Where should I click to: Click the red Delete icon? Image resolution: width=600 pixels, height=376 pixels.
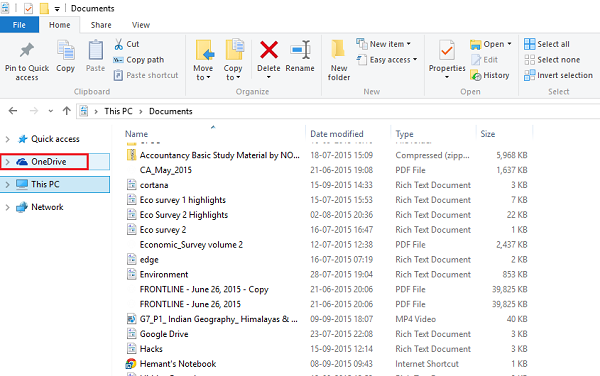click(x=269, y=50)
